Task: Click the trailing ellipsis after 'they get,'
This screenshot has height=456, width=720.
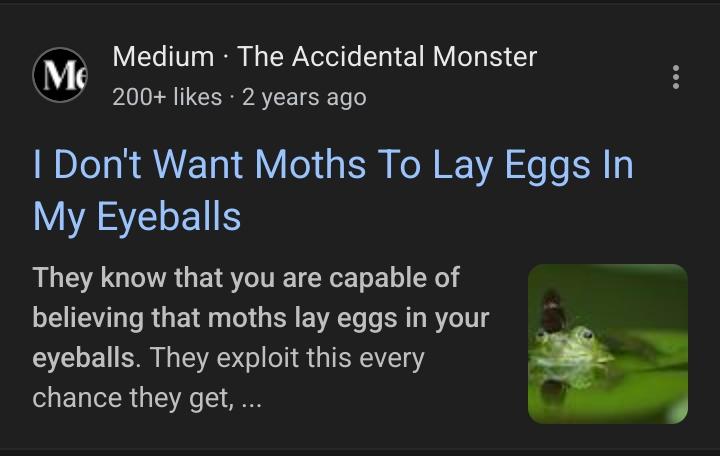Action: click(x=251, y=404)
